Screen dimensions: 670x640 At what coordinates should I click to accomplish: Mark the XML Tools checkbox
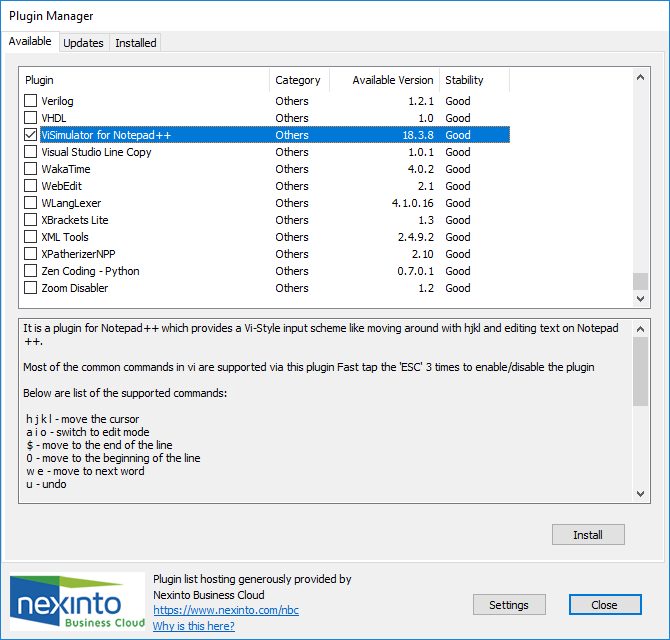pyautogui.click(x=30, y=237)
